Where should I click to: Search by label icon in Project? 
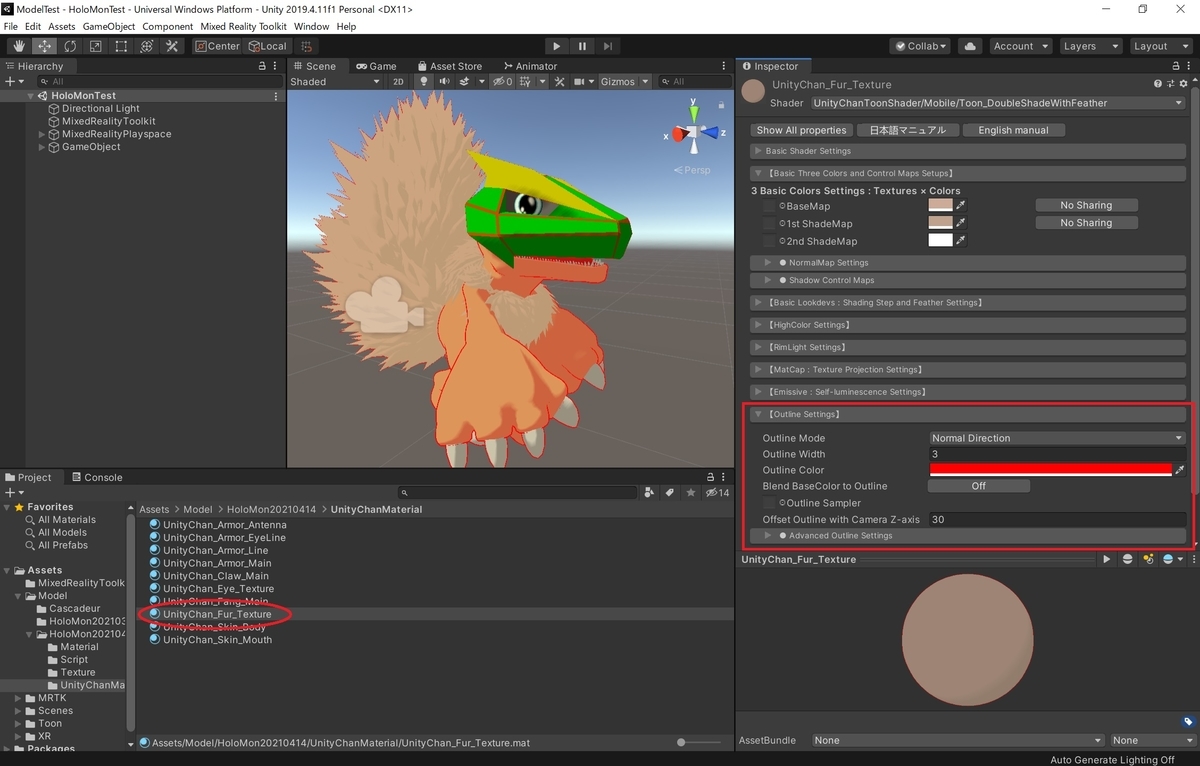click(x=670, y=493)
